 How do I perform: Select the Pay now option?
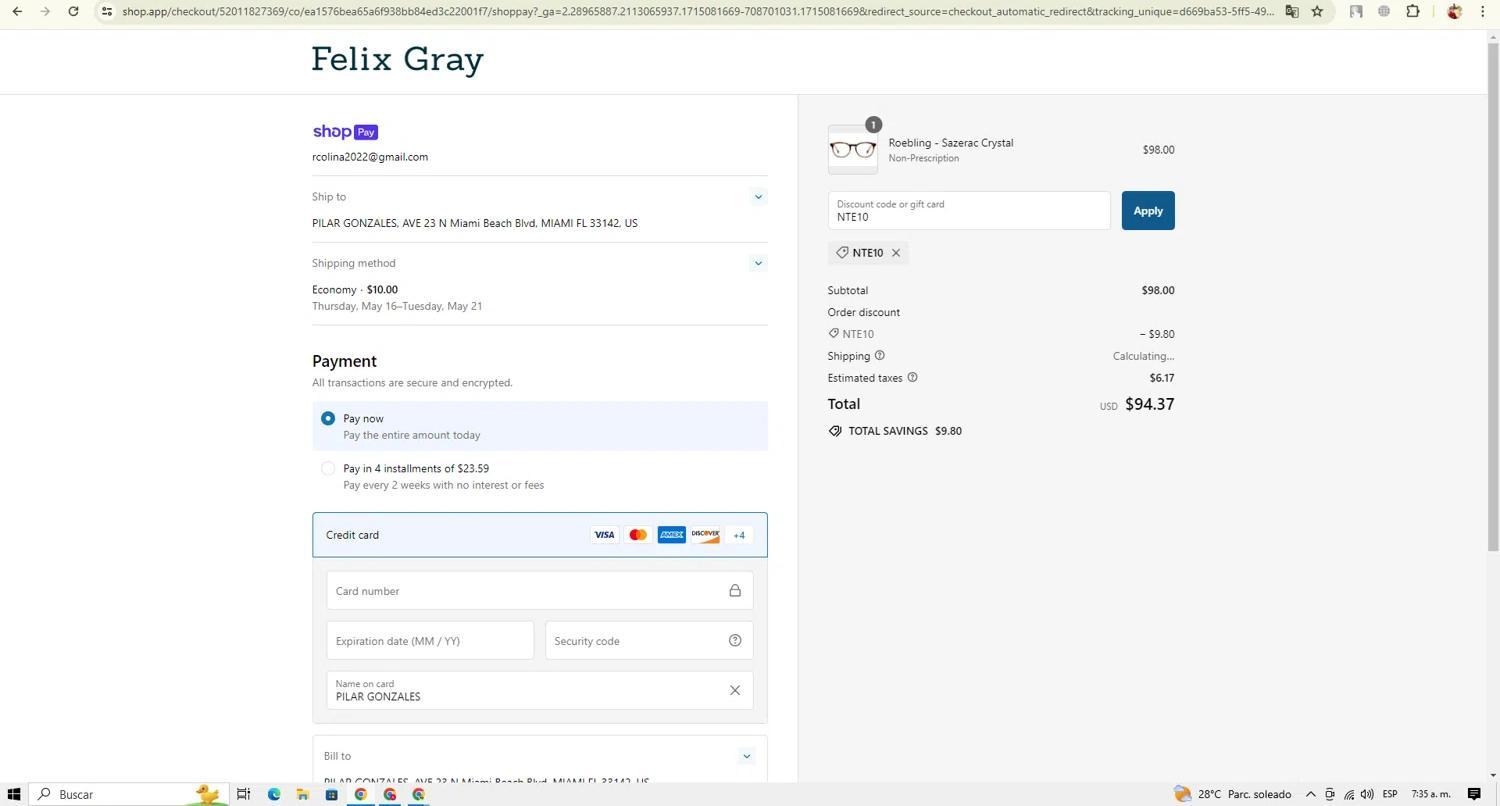(x=540, y=426)
